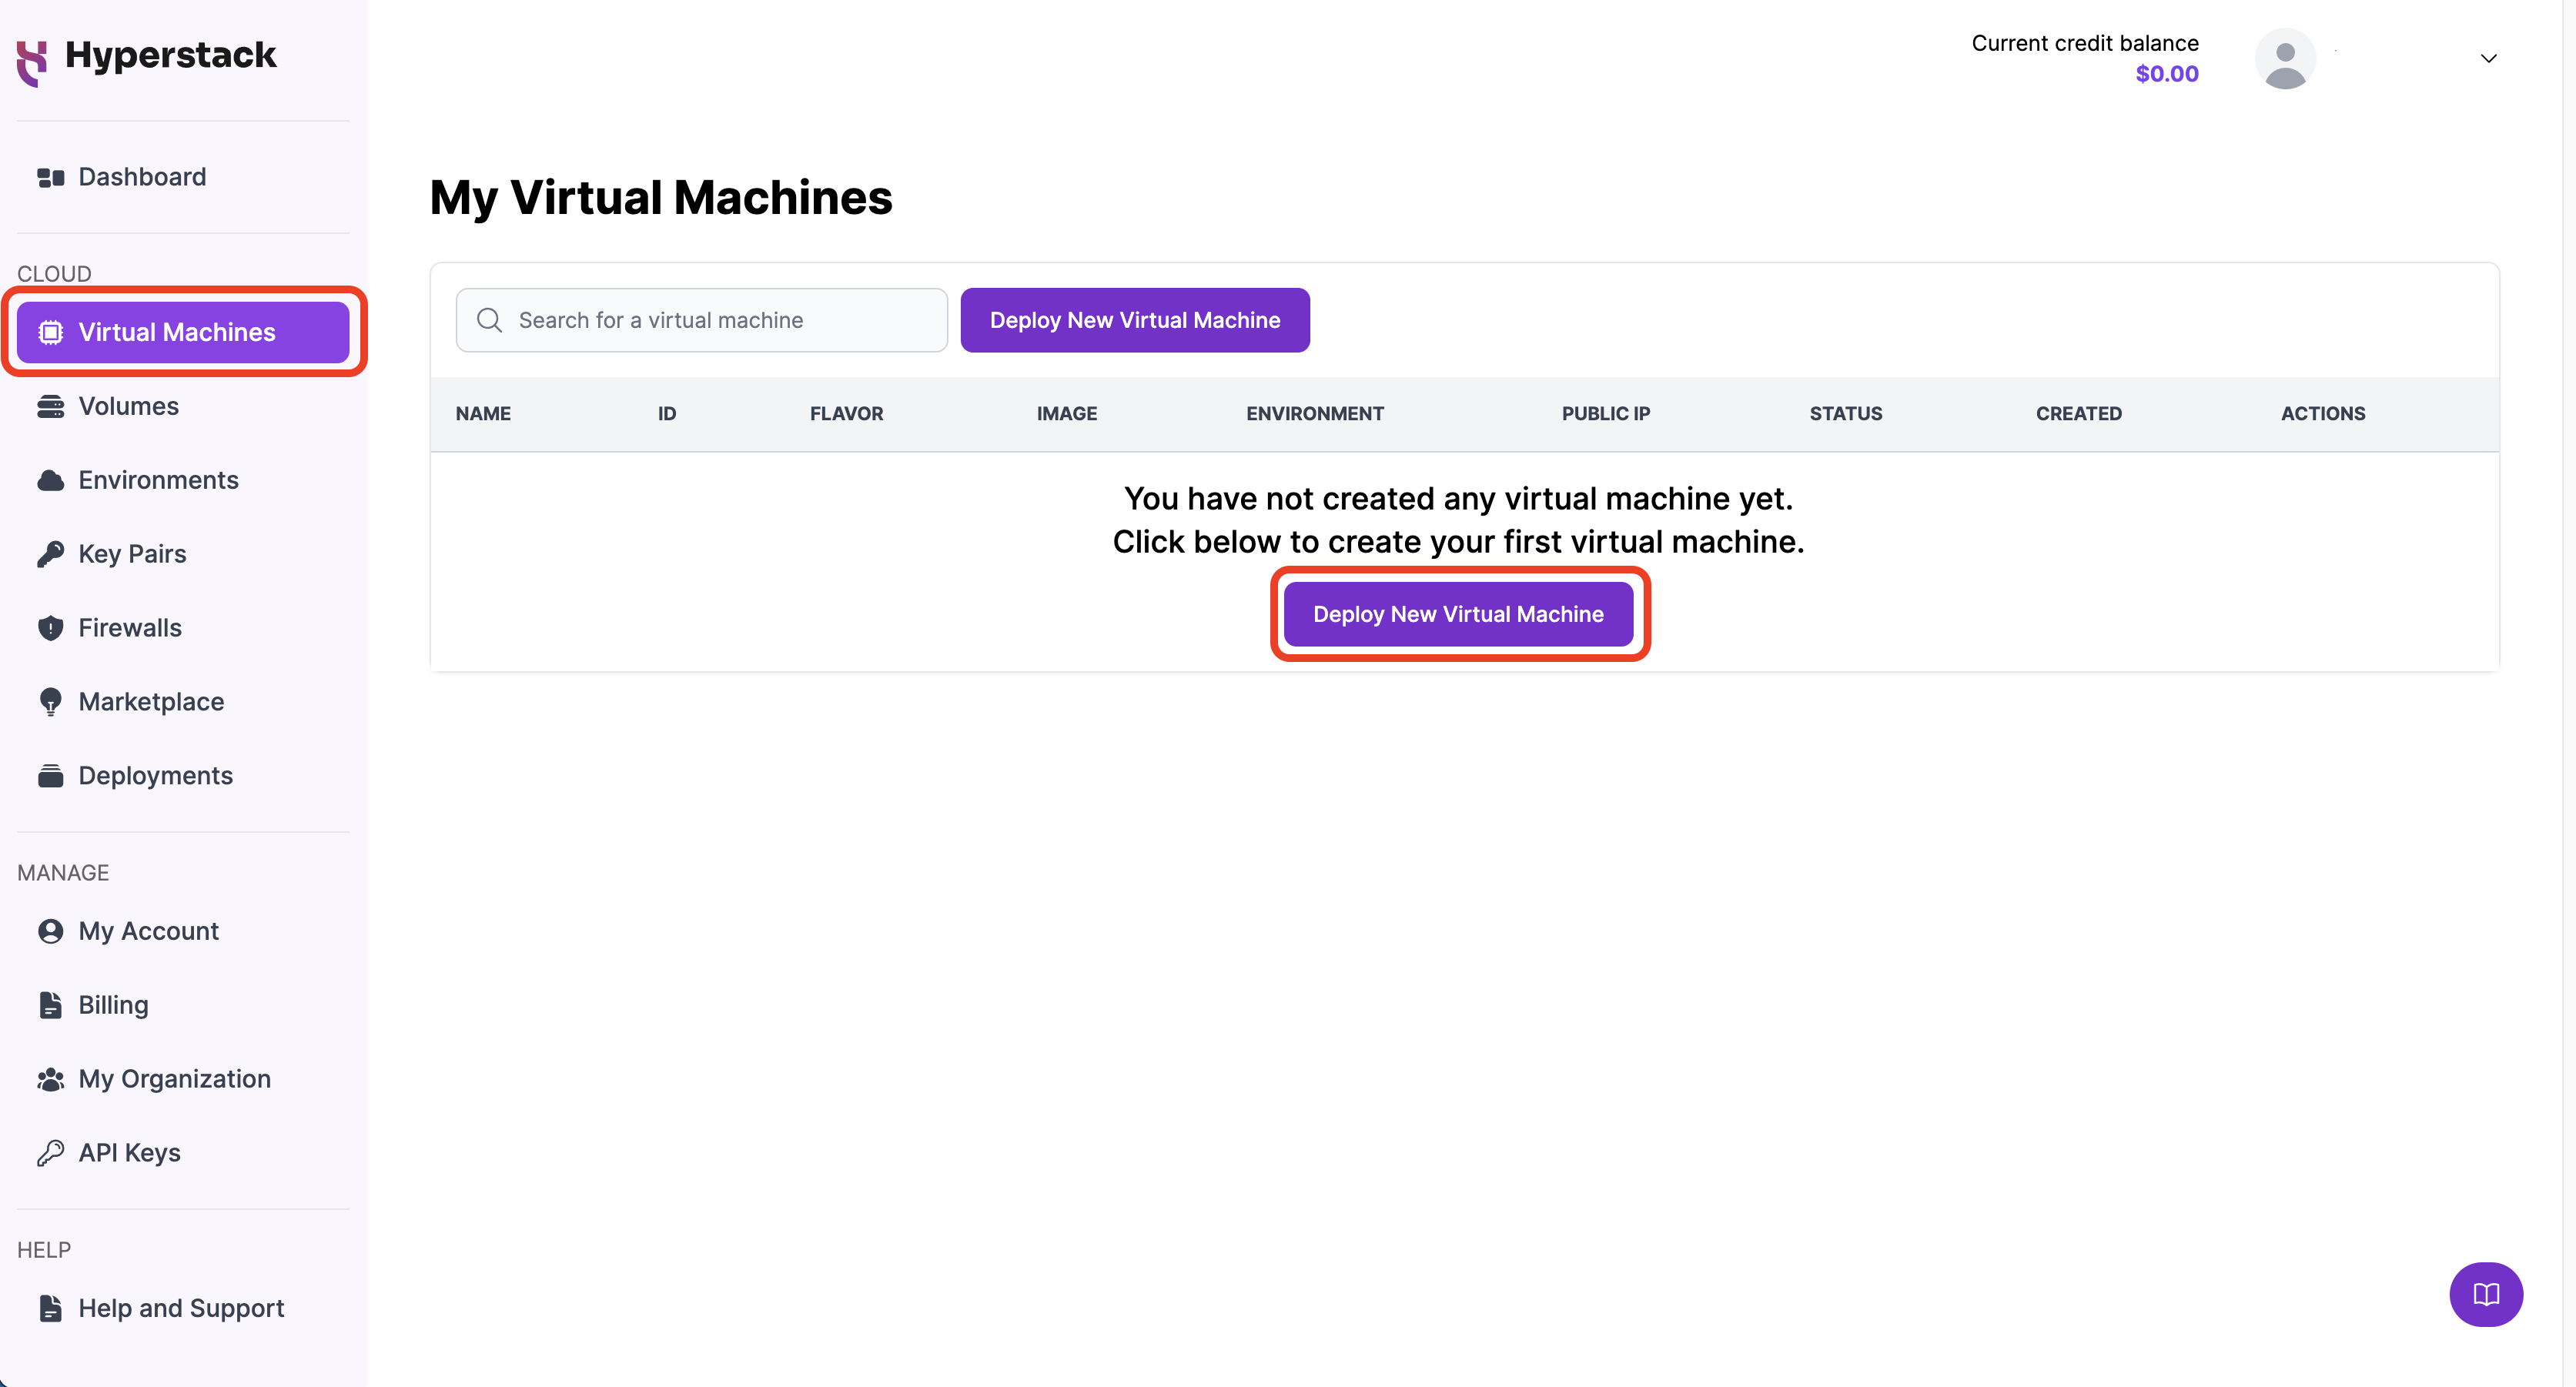Open Firewalls page

click(183, 628)
